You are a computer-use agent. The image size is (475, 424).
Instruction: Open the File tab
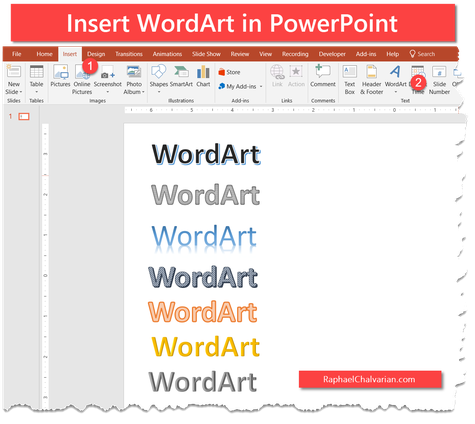(16, 54)
